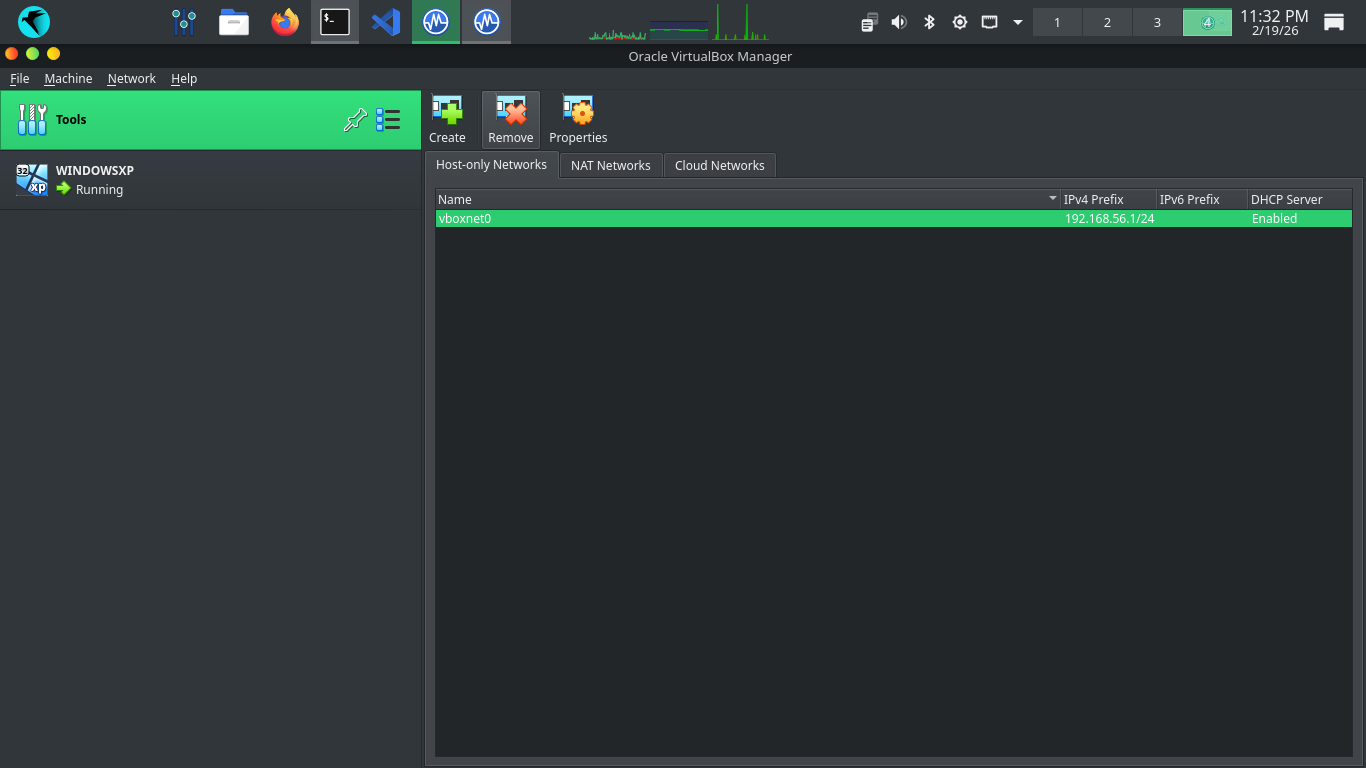This screenshot has height=768, width=1366.
Task: Open the Network menu
Action: pos(132,79)
